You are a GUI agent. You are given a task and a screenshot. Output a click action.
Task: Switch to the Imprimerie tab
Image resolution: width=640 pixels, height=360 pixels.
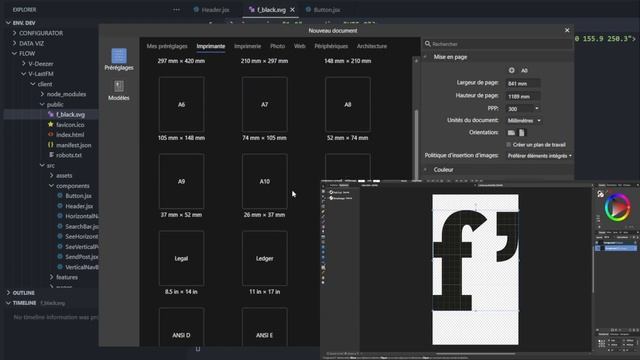[x=247, y=46]
